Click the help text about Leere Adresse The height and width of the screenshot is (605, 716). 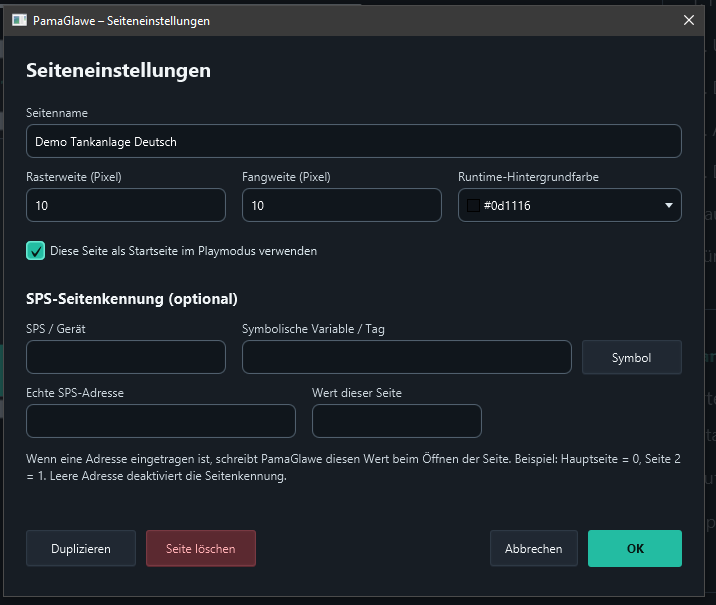[x=353, y=467]
